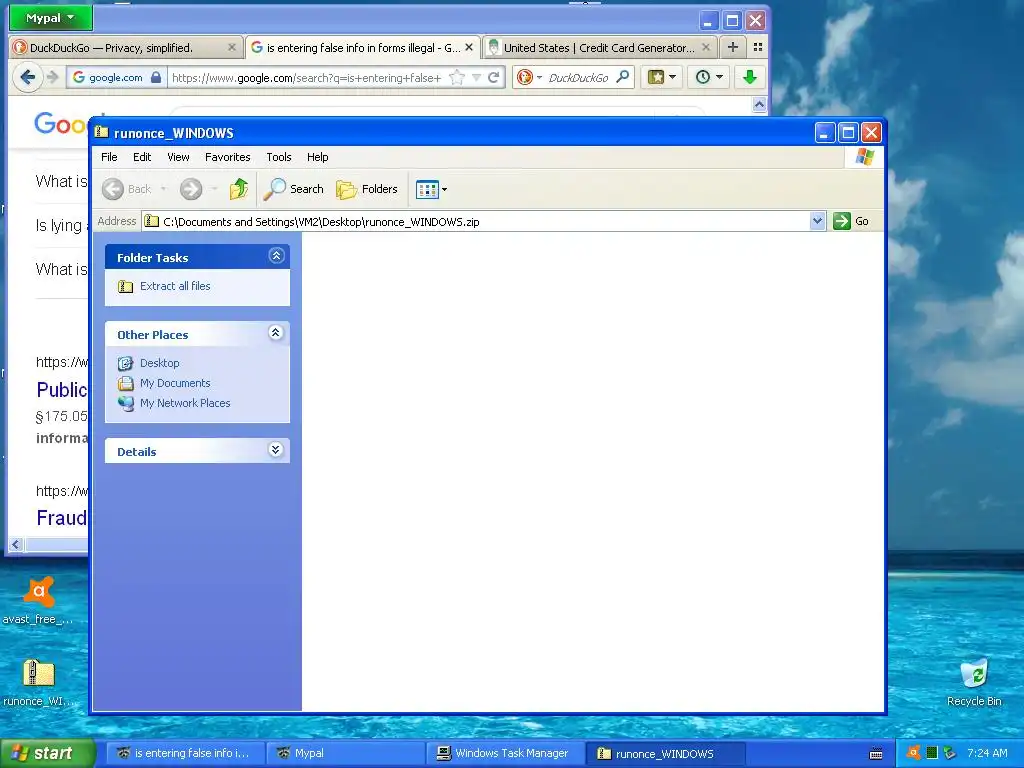
Task: Open a new tab in Mypal
Action: [733, 47]
